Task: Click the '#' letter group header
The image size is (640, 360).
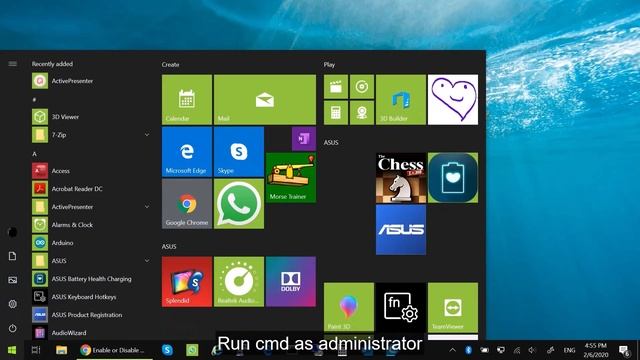Action: tap(34, 100)
